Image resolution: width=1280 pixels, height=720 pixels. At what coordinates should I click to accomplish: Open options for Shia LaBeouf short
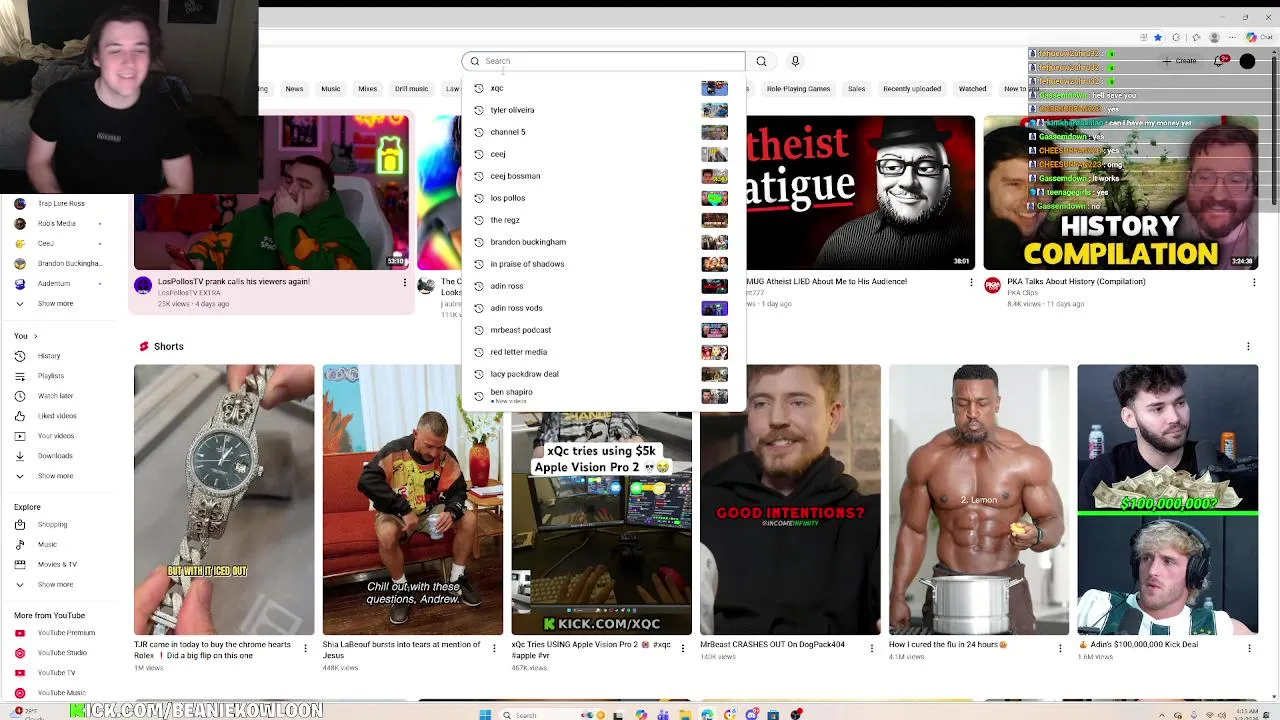(494, 648)
